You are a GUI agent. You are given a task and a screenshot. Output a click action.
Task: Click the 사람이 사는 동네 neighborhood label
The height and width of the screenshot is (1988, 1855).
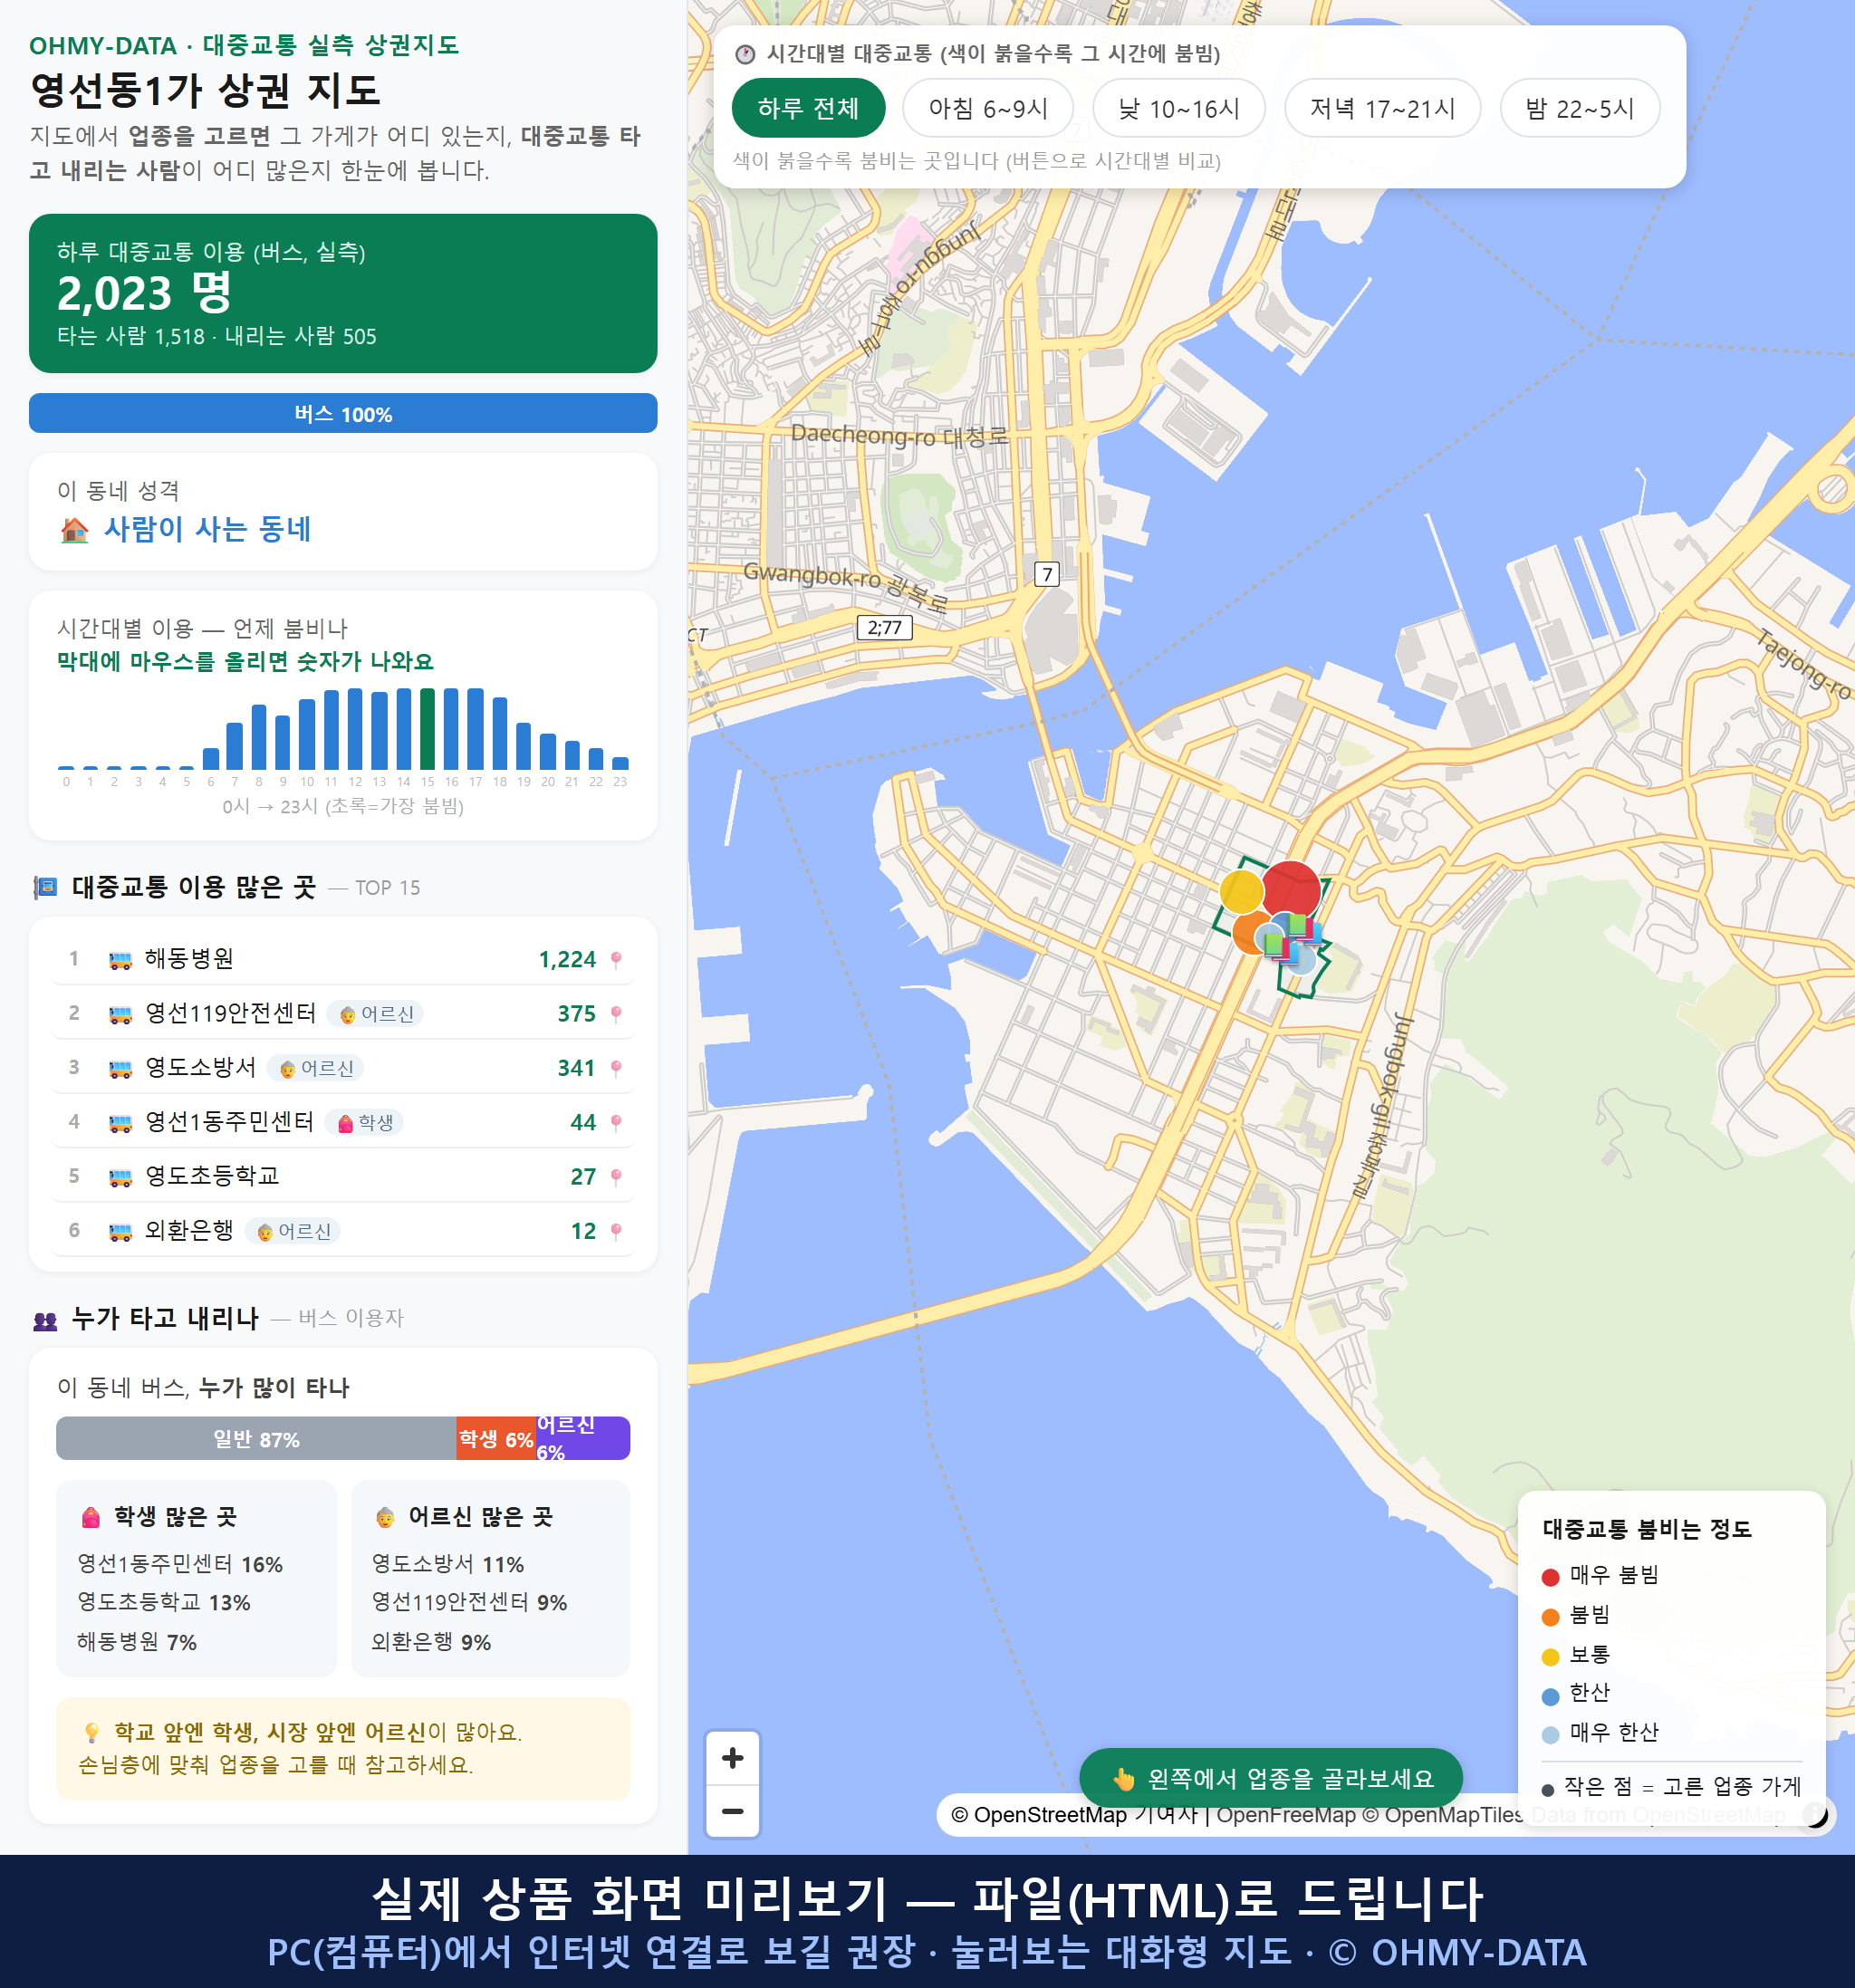pyautogui.click(x=207, y=529)
